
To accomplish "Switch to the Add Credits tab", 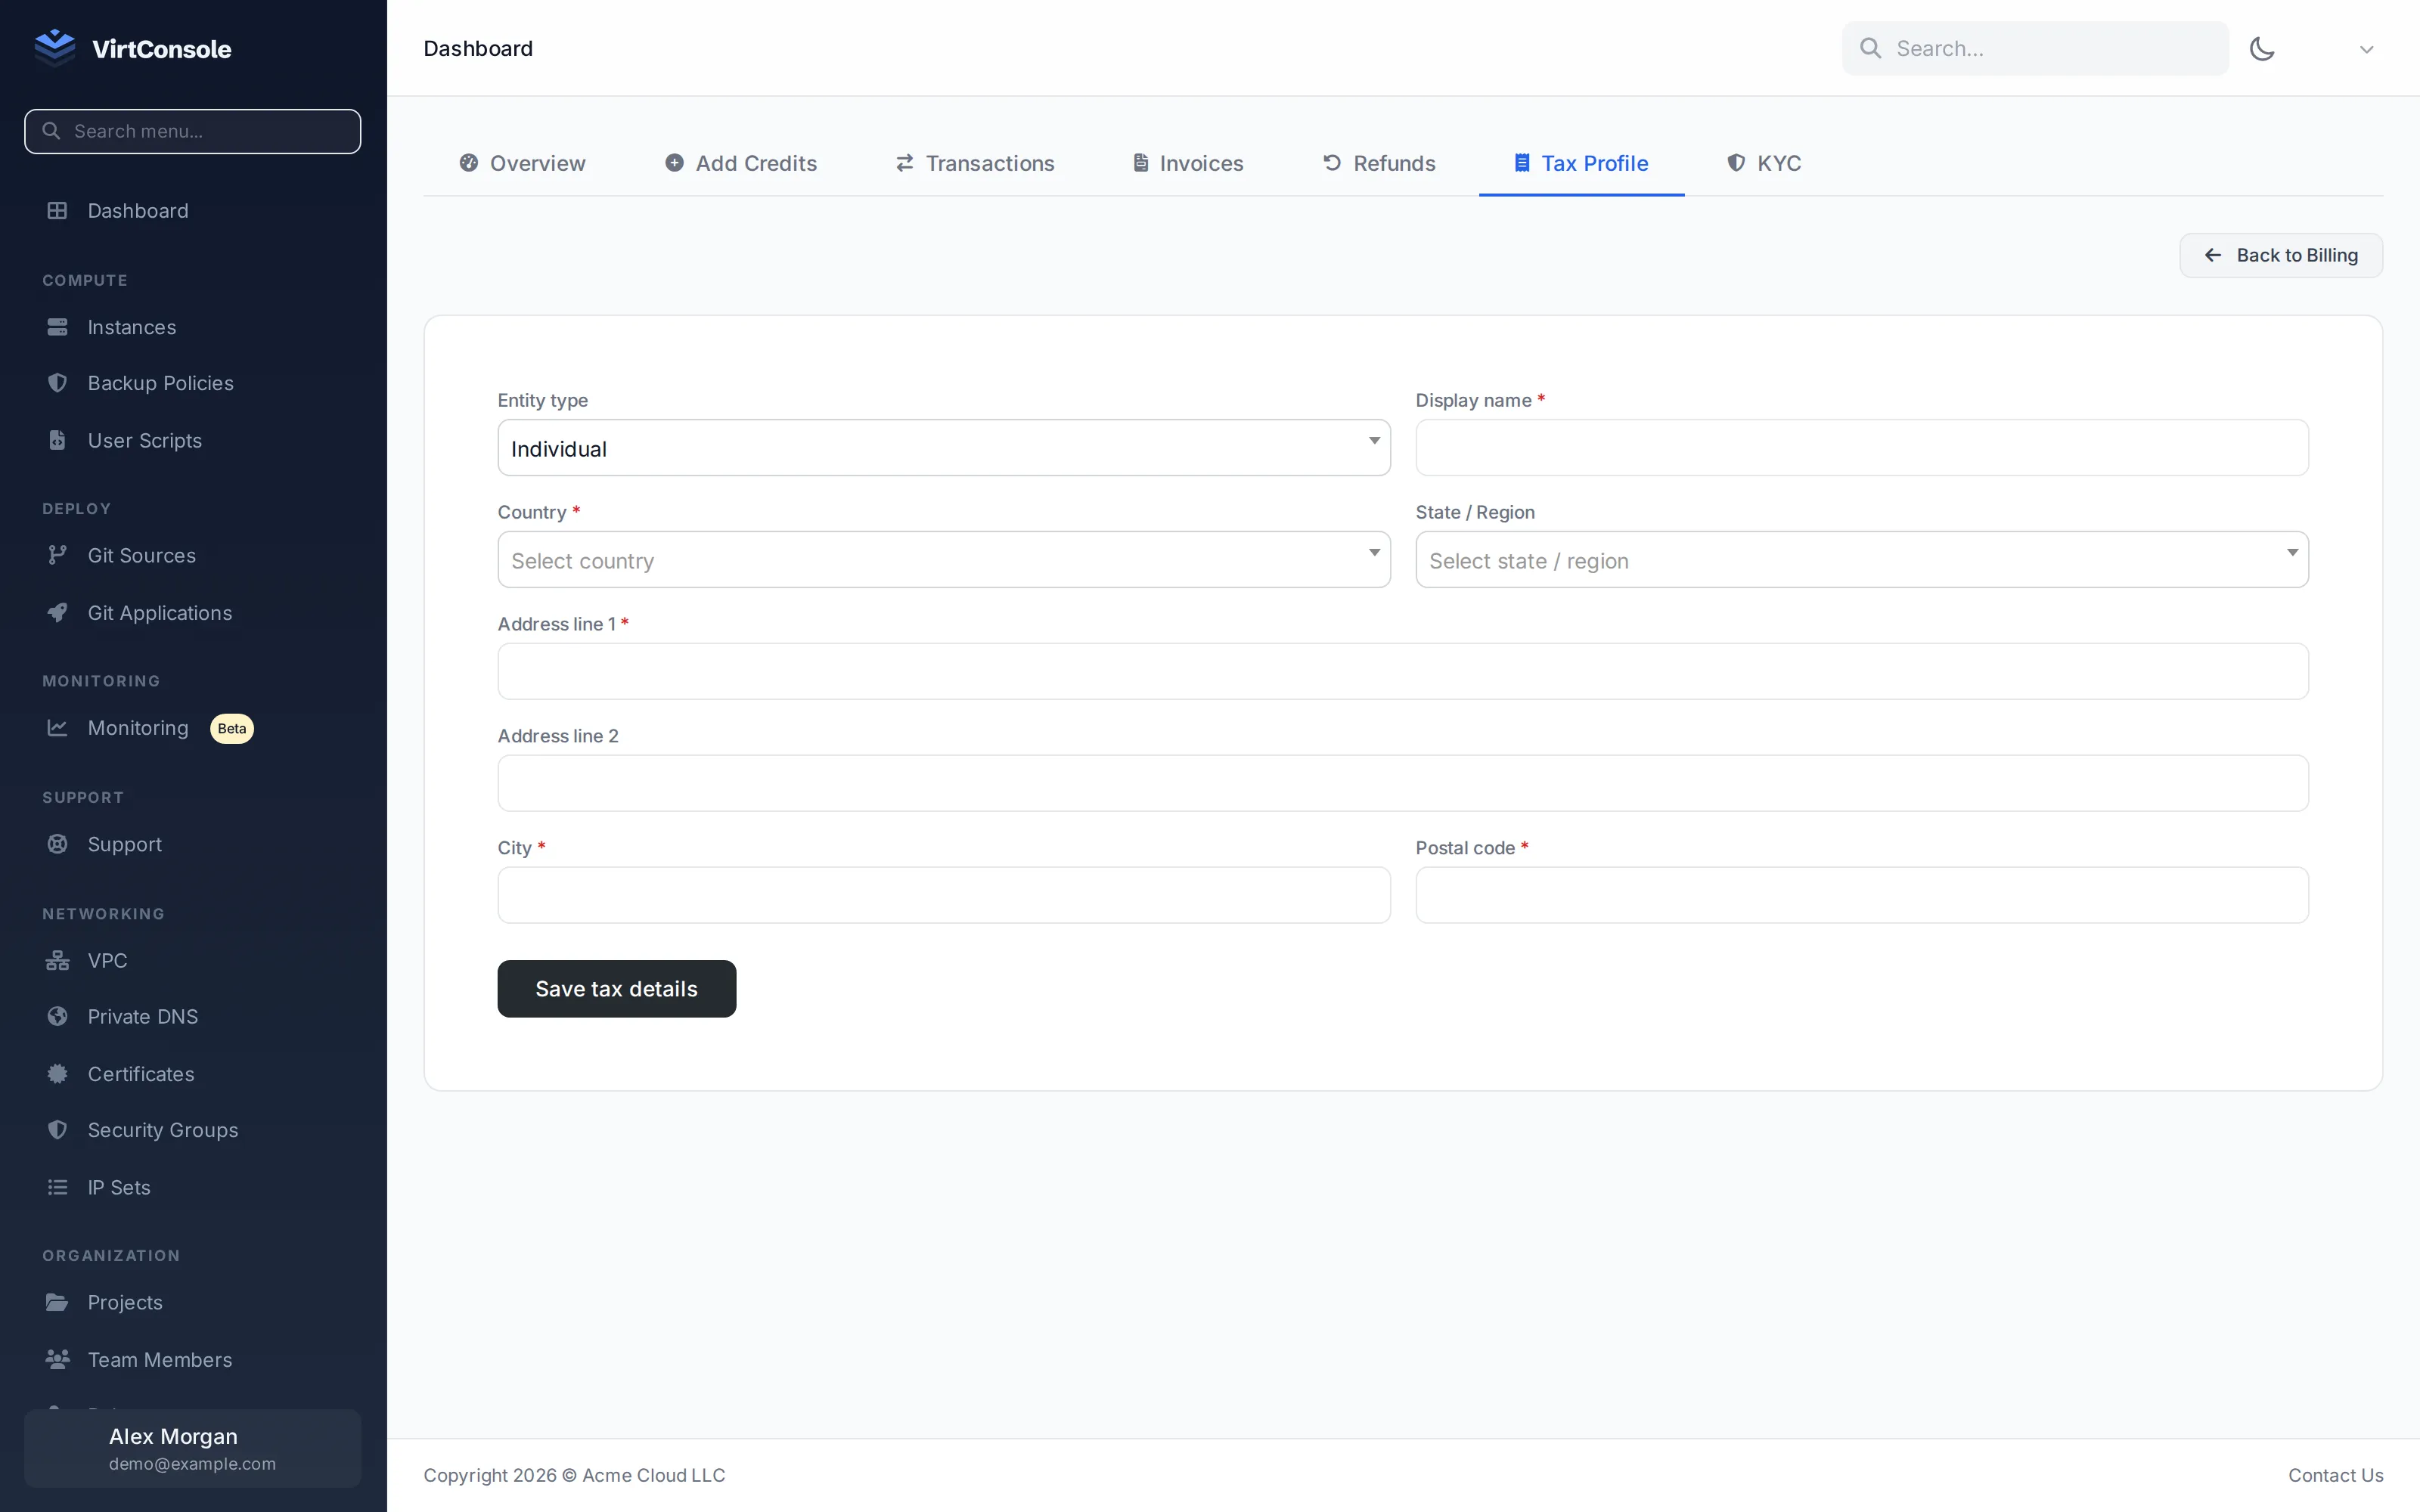I will point(741,163).
